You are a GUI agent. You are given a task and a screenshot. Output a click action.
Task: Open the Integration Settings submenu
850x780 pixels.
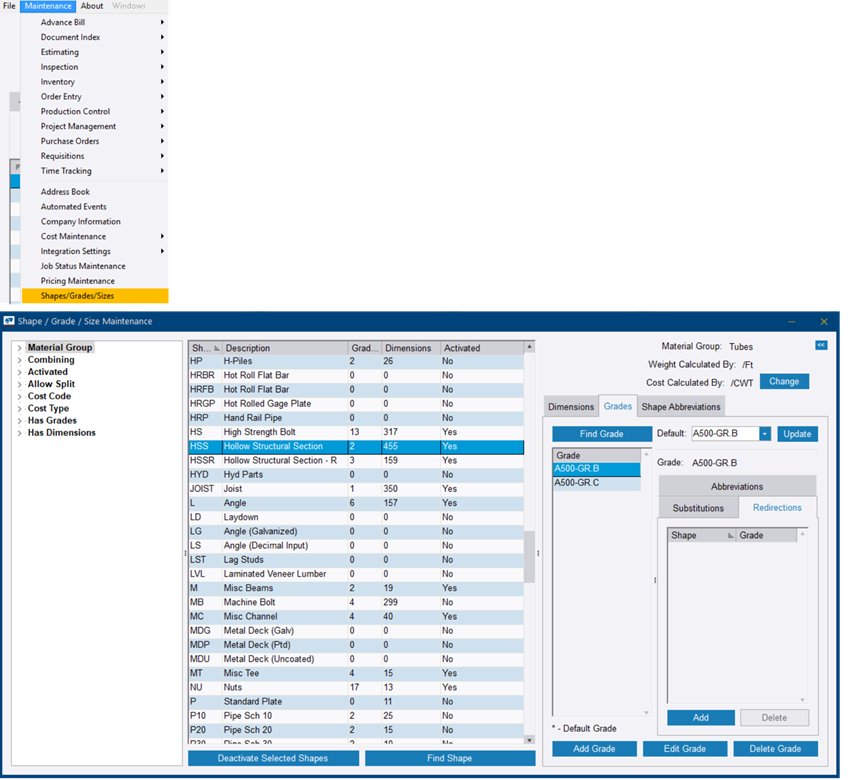pyautogui.click(x=95, y=252)
